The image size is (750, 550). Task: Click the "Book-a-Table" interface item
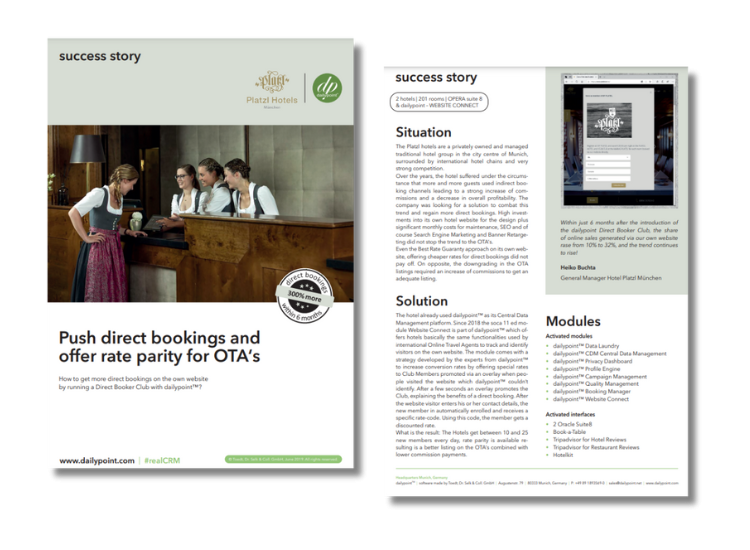569,432
